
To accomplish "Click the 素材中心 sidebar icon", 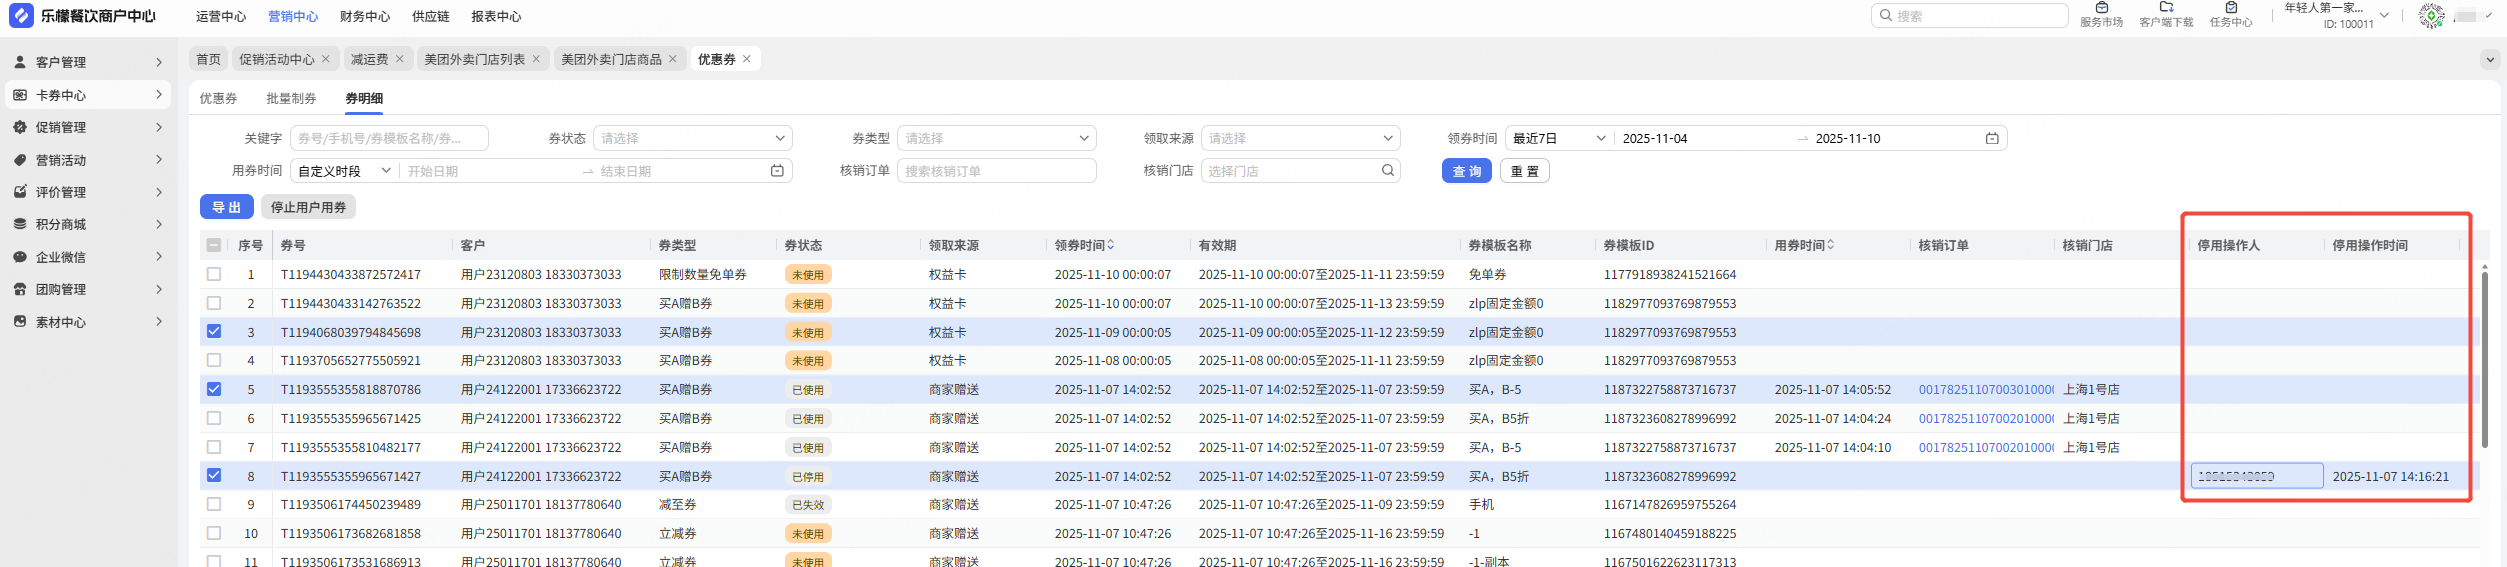I will pos(20,322).
